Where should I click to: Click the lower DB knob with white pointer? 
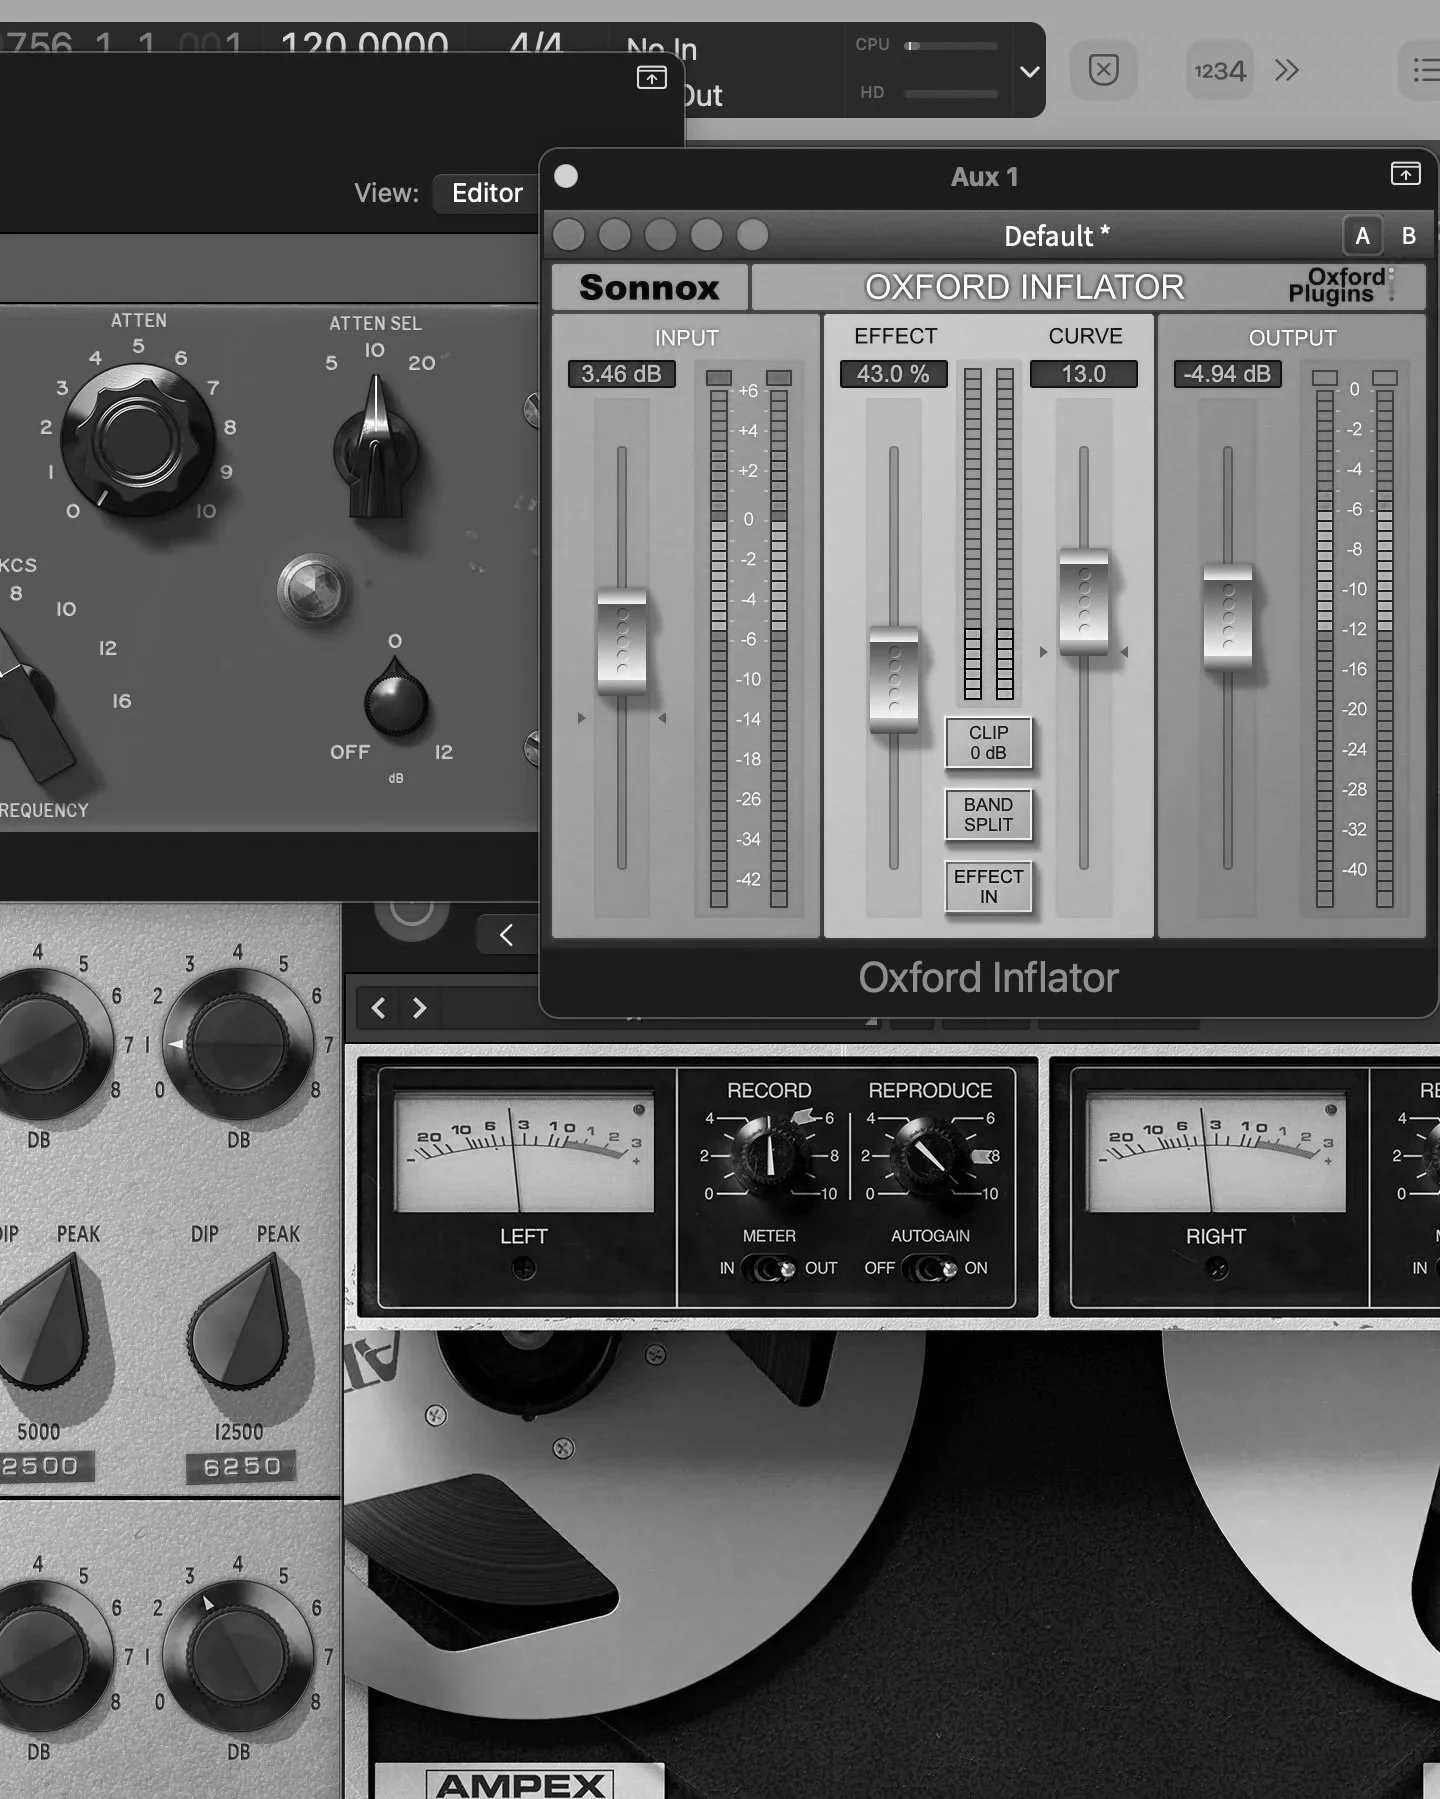point(238,1658)
